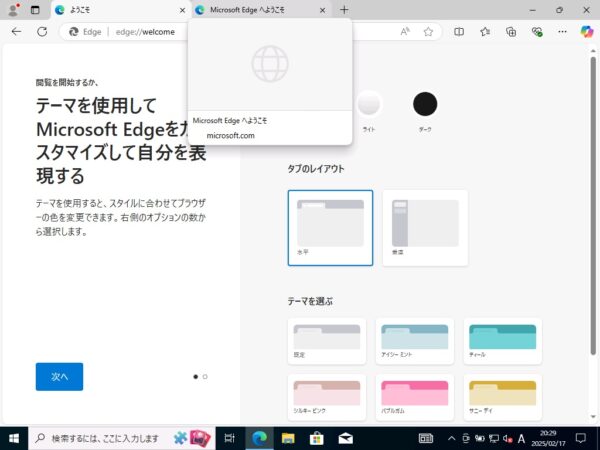Switch to Microsoft Edge へようこそ tab
This screenshot has height=450, width=600.
click(261, 10)
